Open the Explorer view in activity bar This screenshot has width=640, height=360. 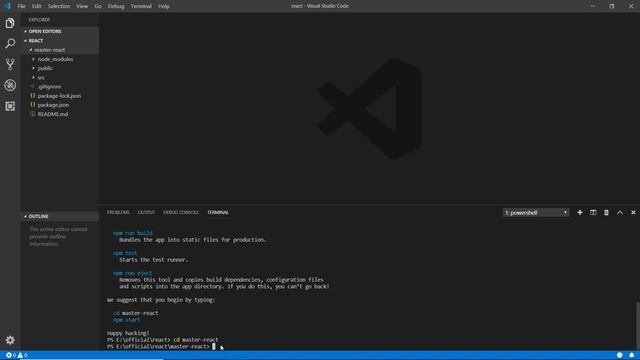[10, 23]
